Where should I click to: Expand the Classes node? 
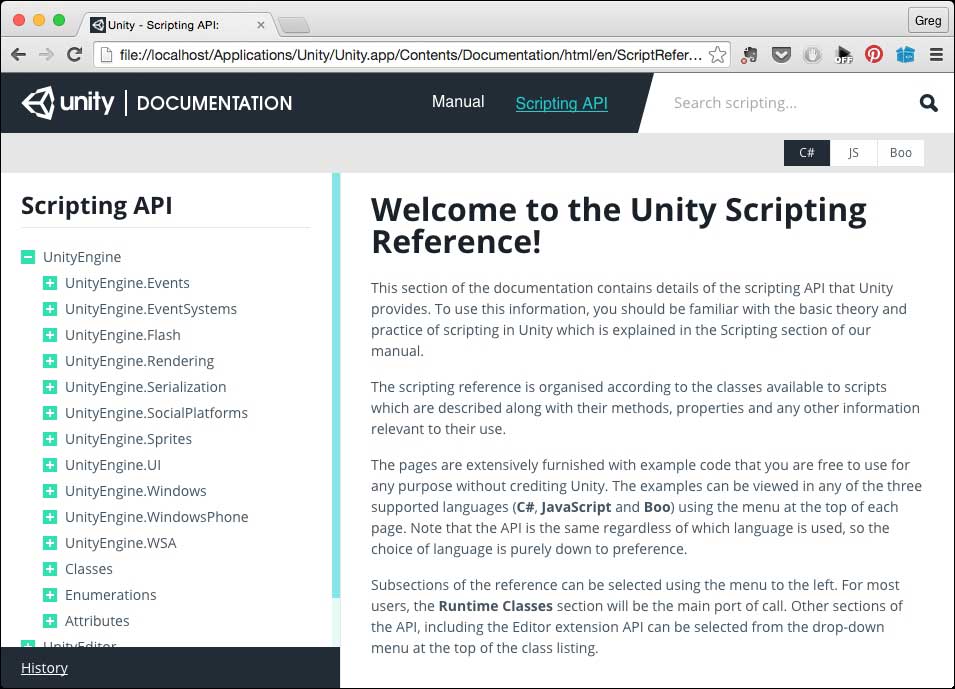coord(50,569)
